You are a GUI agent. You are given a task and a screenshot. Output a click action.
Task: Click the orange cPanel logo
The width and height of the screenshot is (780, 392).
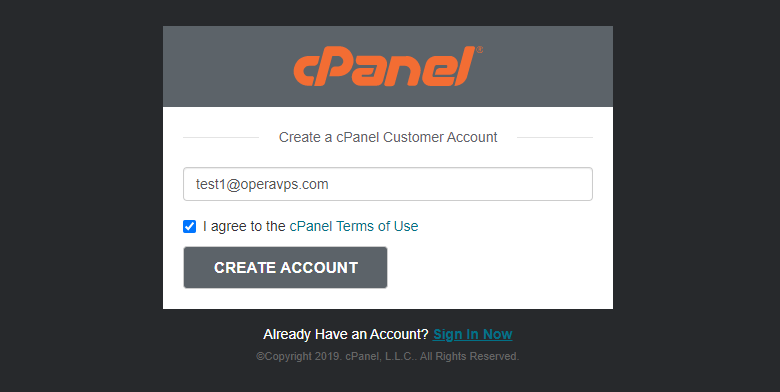click(x=388, y=66)
